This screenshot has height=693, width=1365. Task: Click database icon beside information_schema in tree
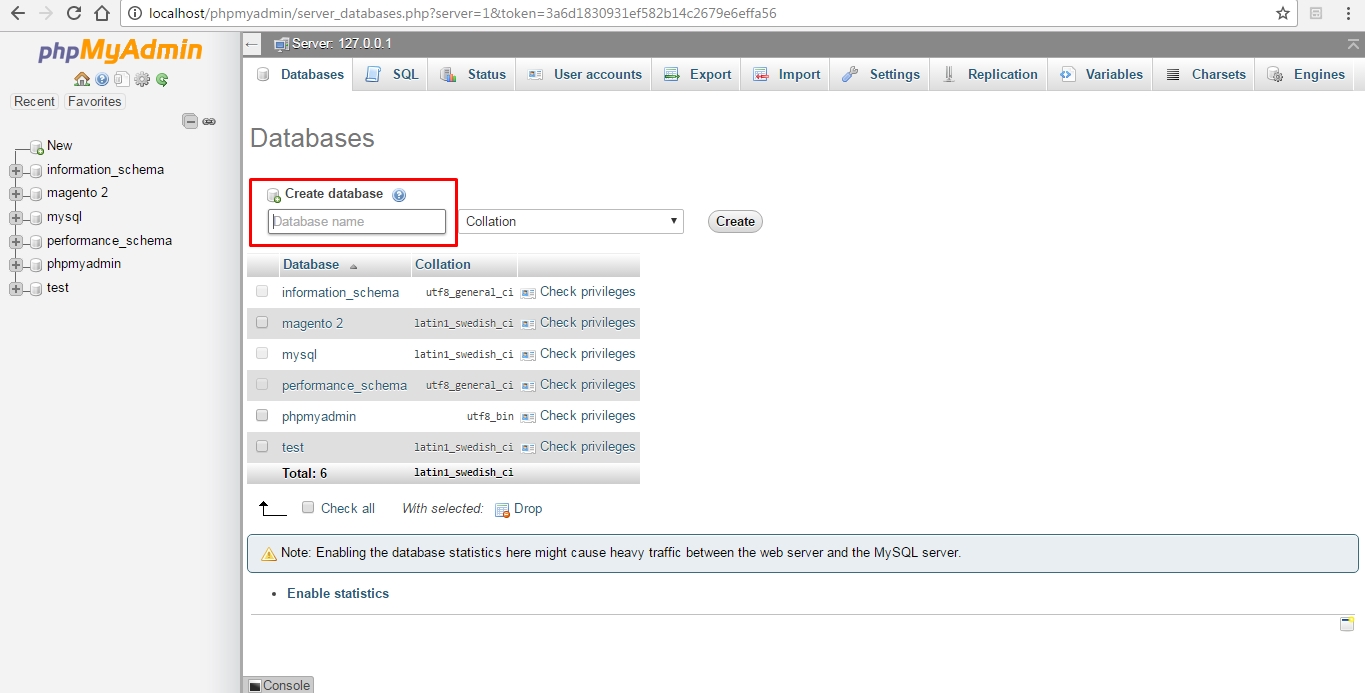(36, 170)
